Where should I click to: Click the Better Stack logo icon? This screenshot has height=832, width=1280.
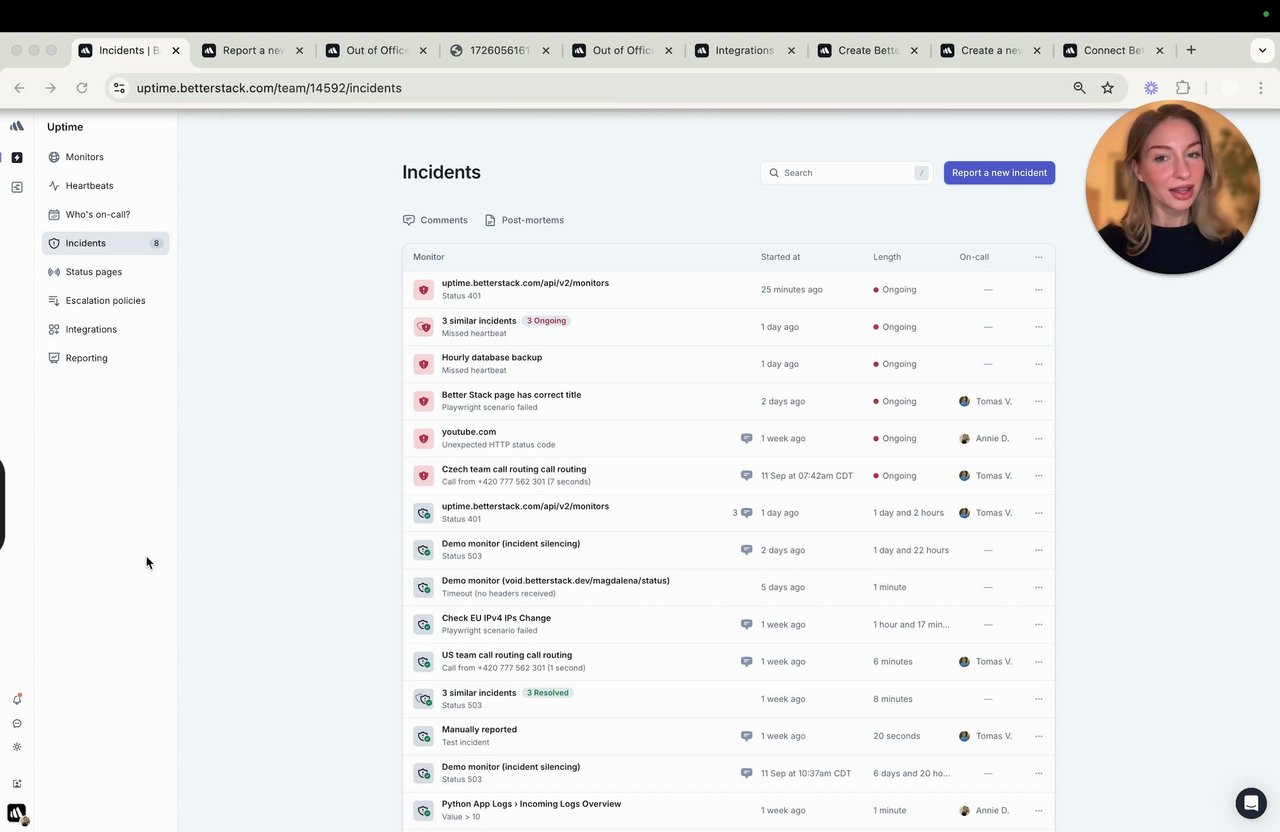click(x=17, y=126)
